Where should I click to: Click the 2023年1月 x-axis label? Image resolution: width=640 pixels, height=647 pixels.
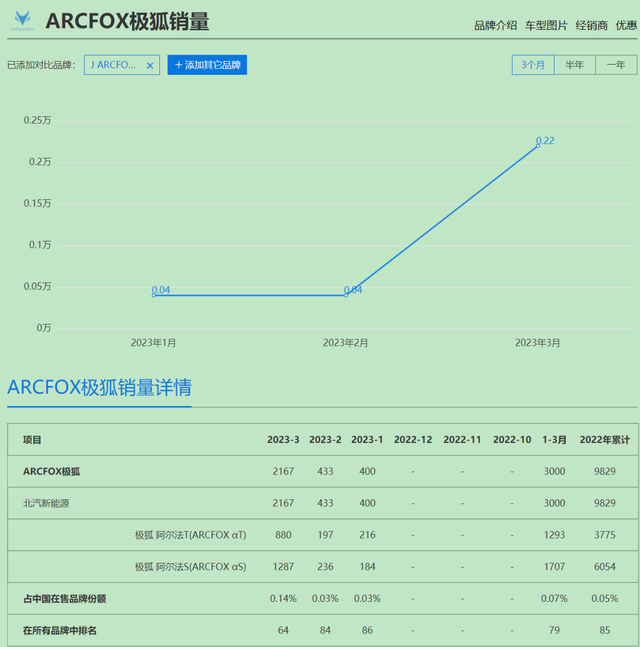[x=154, y=343]
